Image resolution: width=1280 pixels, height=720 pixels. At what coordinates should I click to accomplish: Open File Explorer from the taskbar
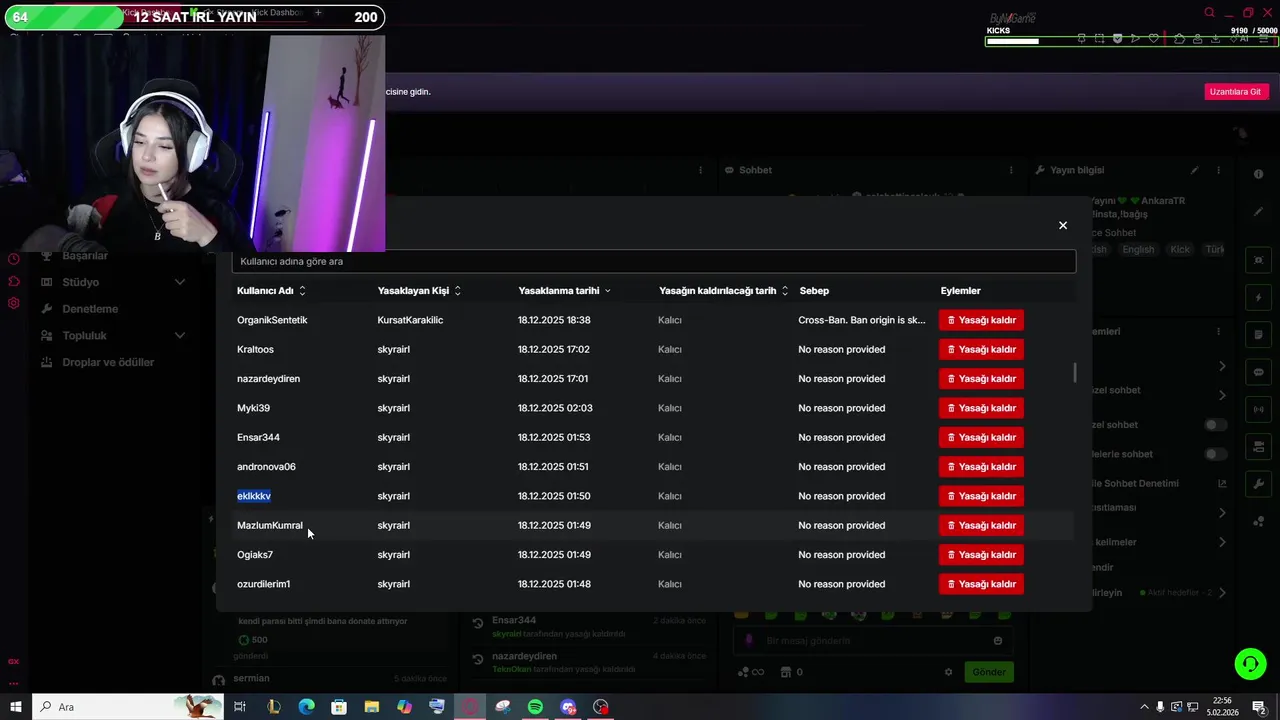(371, 707)
